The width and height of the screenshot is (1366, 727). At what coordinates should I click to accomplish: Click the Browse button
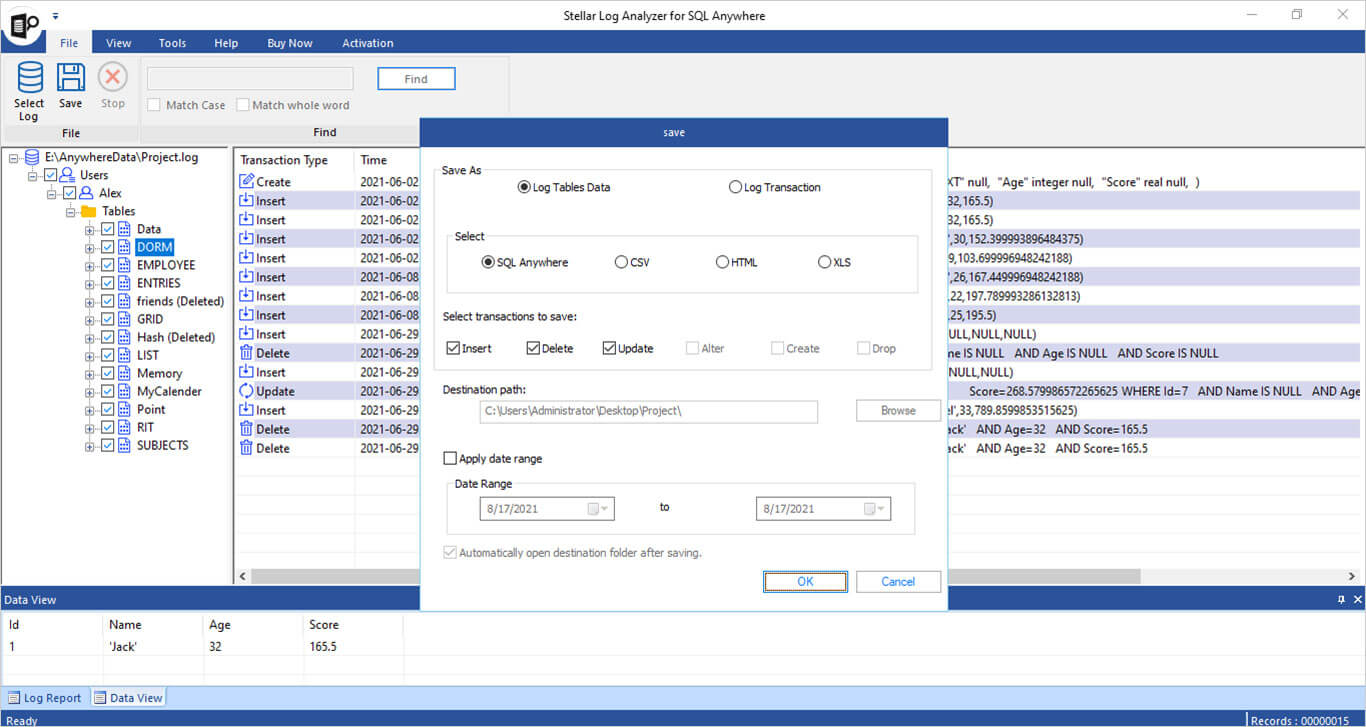pos(898,410)
